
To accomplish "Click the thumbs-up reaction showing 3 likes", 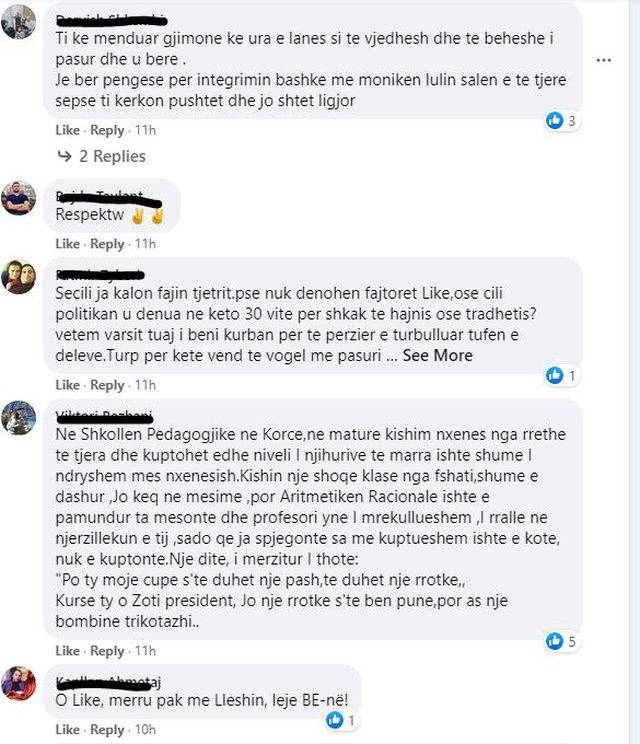I will pyautogui.click(x=554, y=121).
